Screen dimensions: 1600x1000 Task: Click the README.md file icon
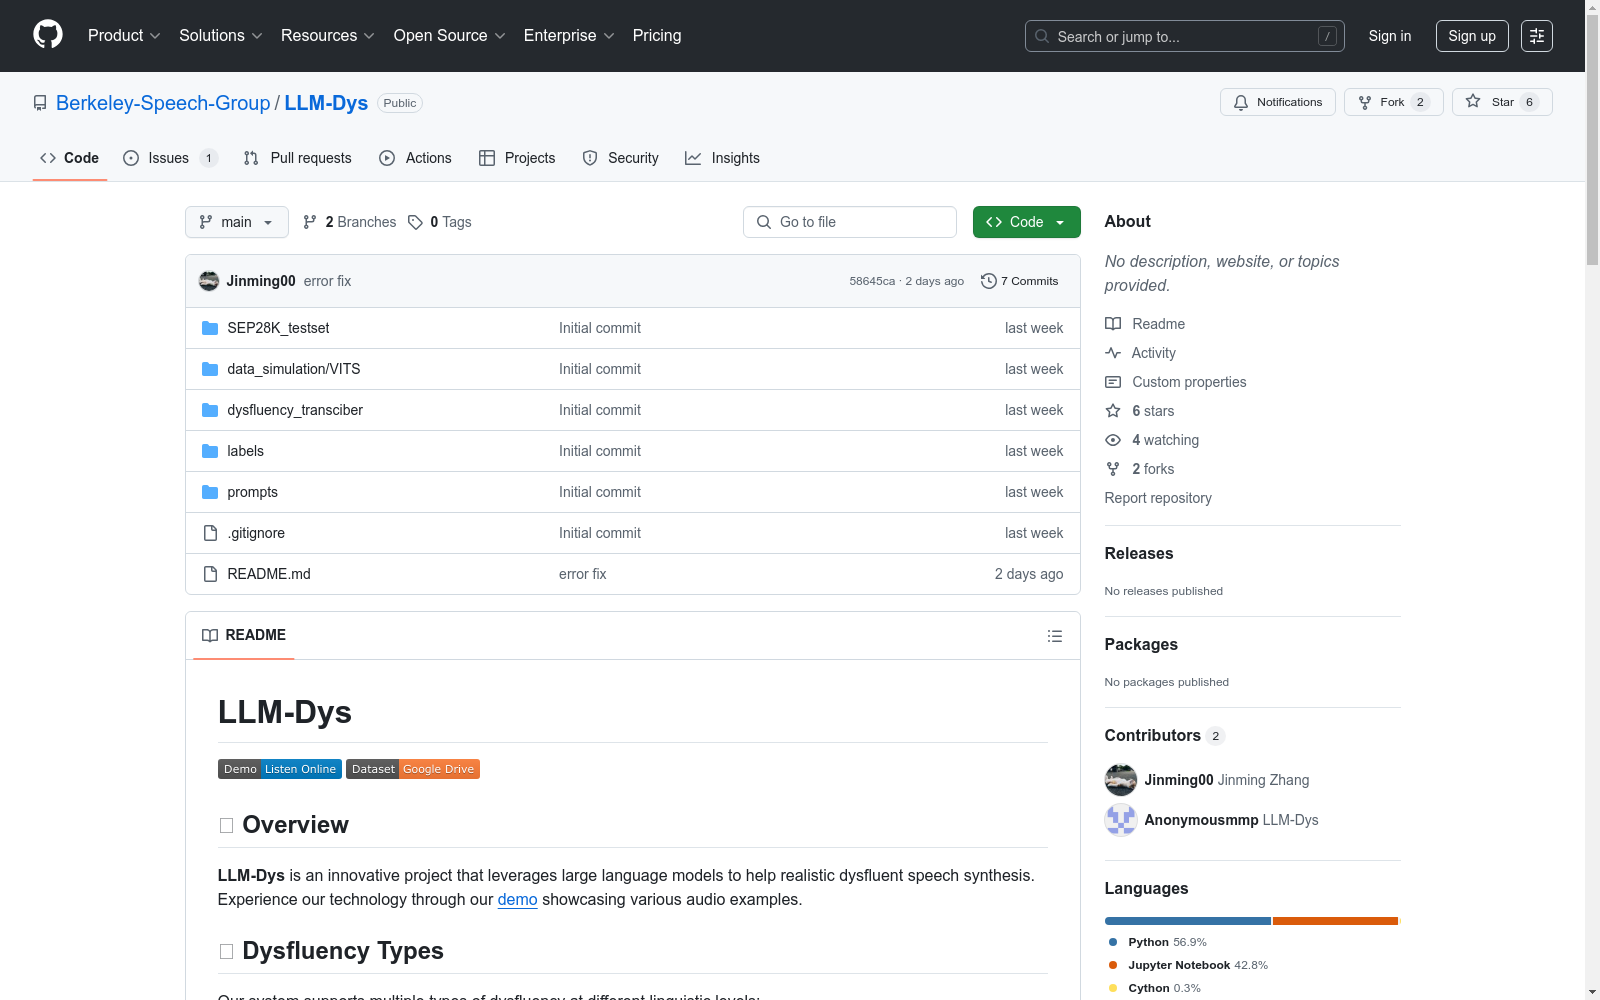[210, 574]
